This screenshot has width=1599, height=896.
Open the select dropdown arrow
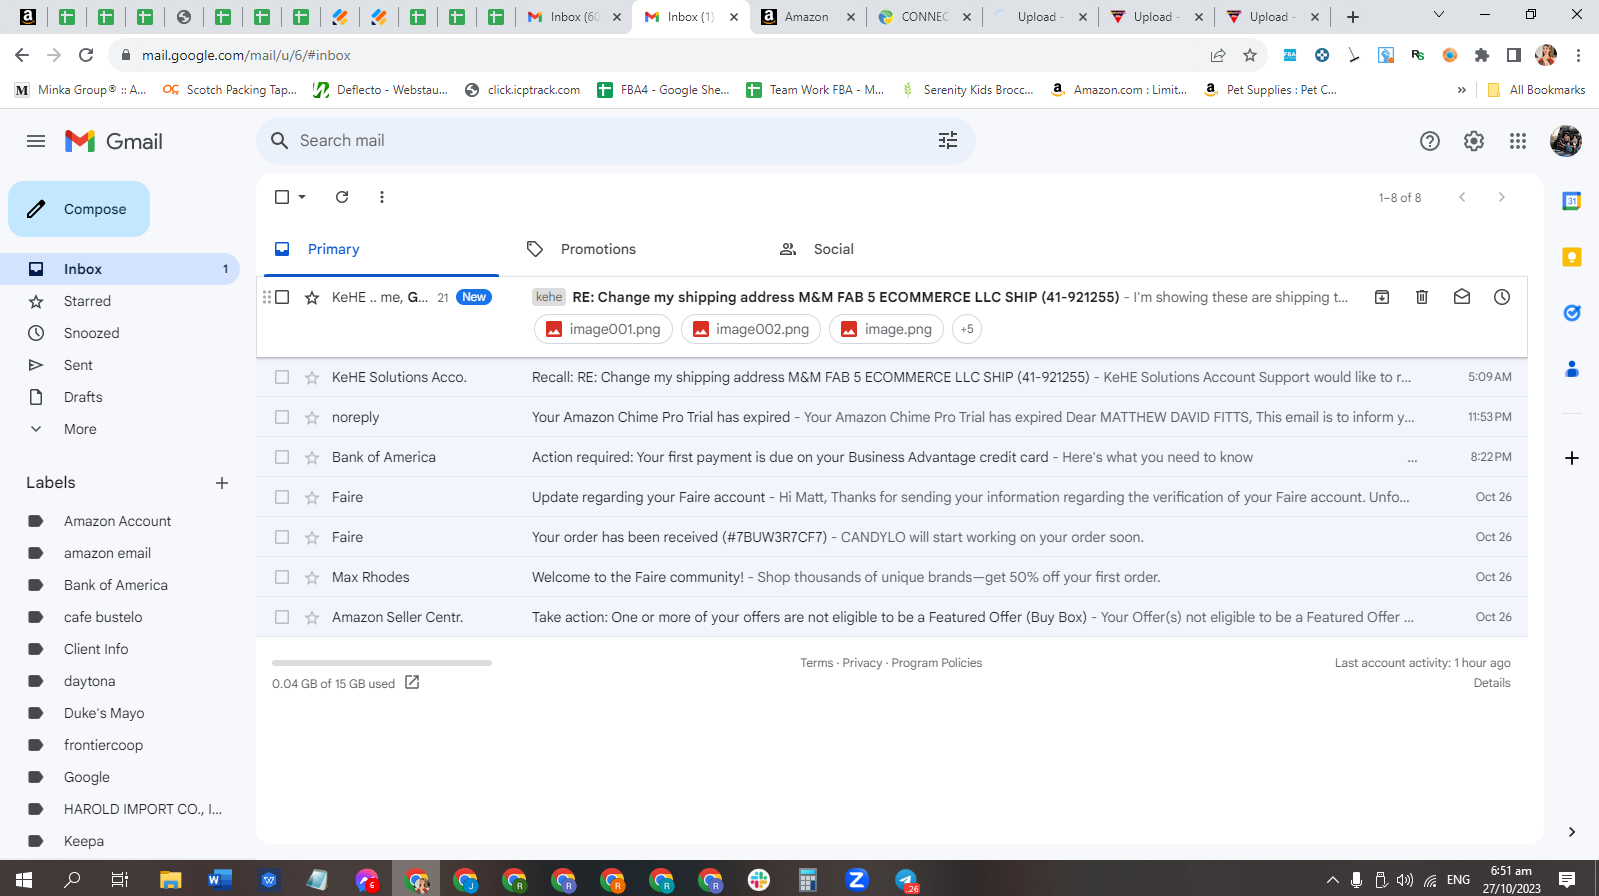click(302, 197)
